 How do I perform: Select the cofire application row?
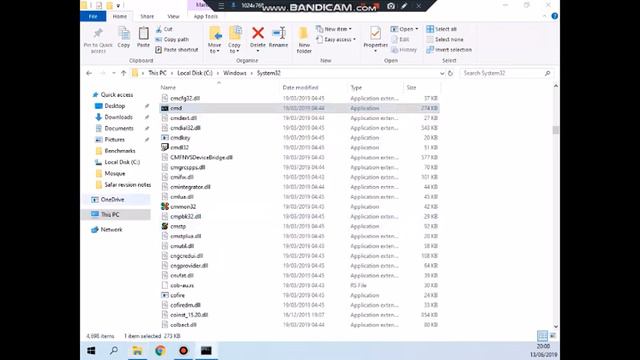pos(299,295)
